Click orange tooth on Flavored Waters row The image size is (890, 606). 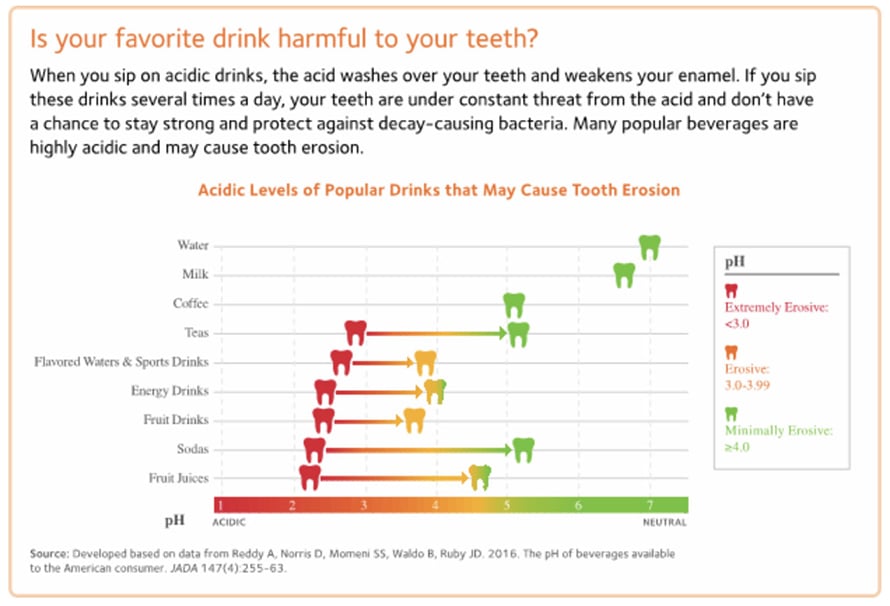pos(425,362)
